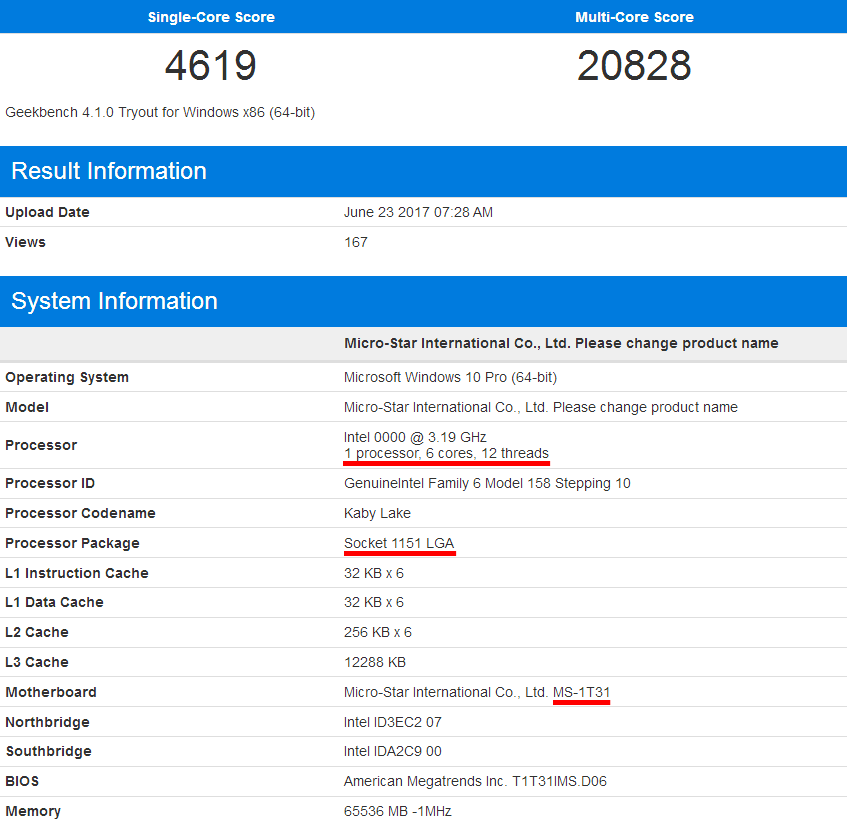Screen dimensions: 847x825
Task: Click the L1 Instruction Cache label
Action: click(x=77, y=573)
